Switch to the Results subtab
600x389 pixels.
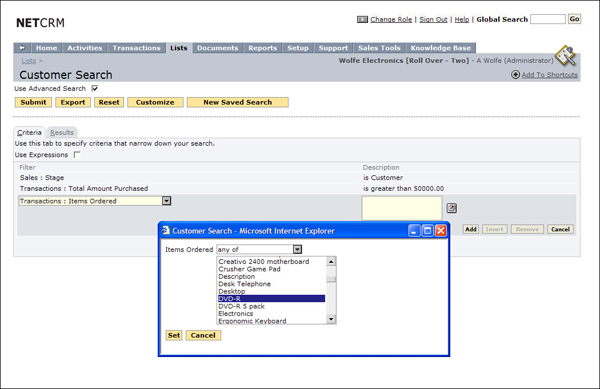click(x=62, y=132)
